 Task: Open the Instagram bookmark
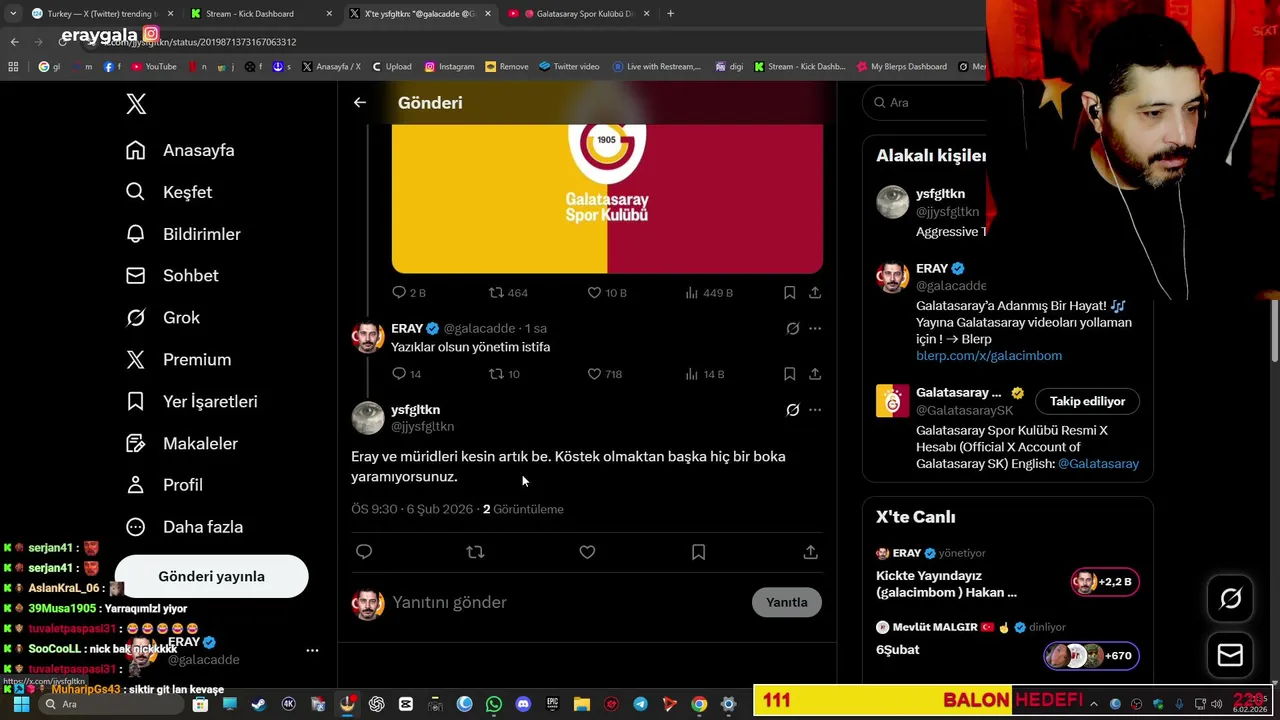coord(449,67)
